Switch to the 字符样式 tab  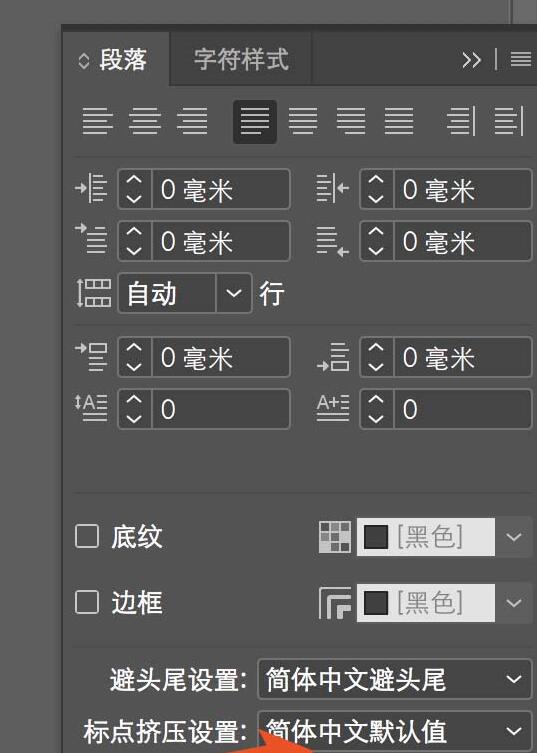[241, 60]
